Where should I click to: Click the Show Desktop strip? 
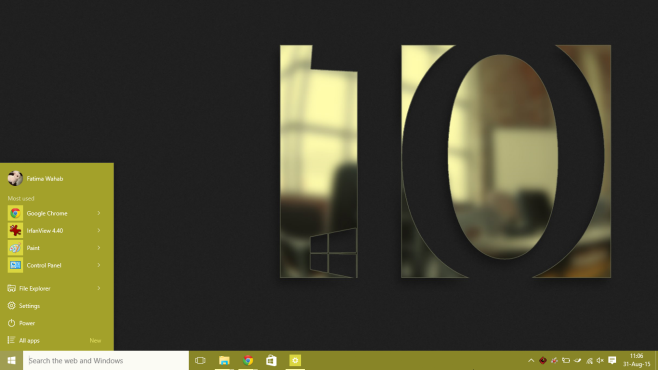point(656,360)
